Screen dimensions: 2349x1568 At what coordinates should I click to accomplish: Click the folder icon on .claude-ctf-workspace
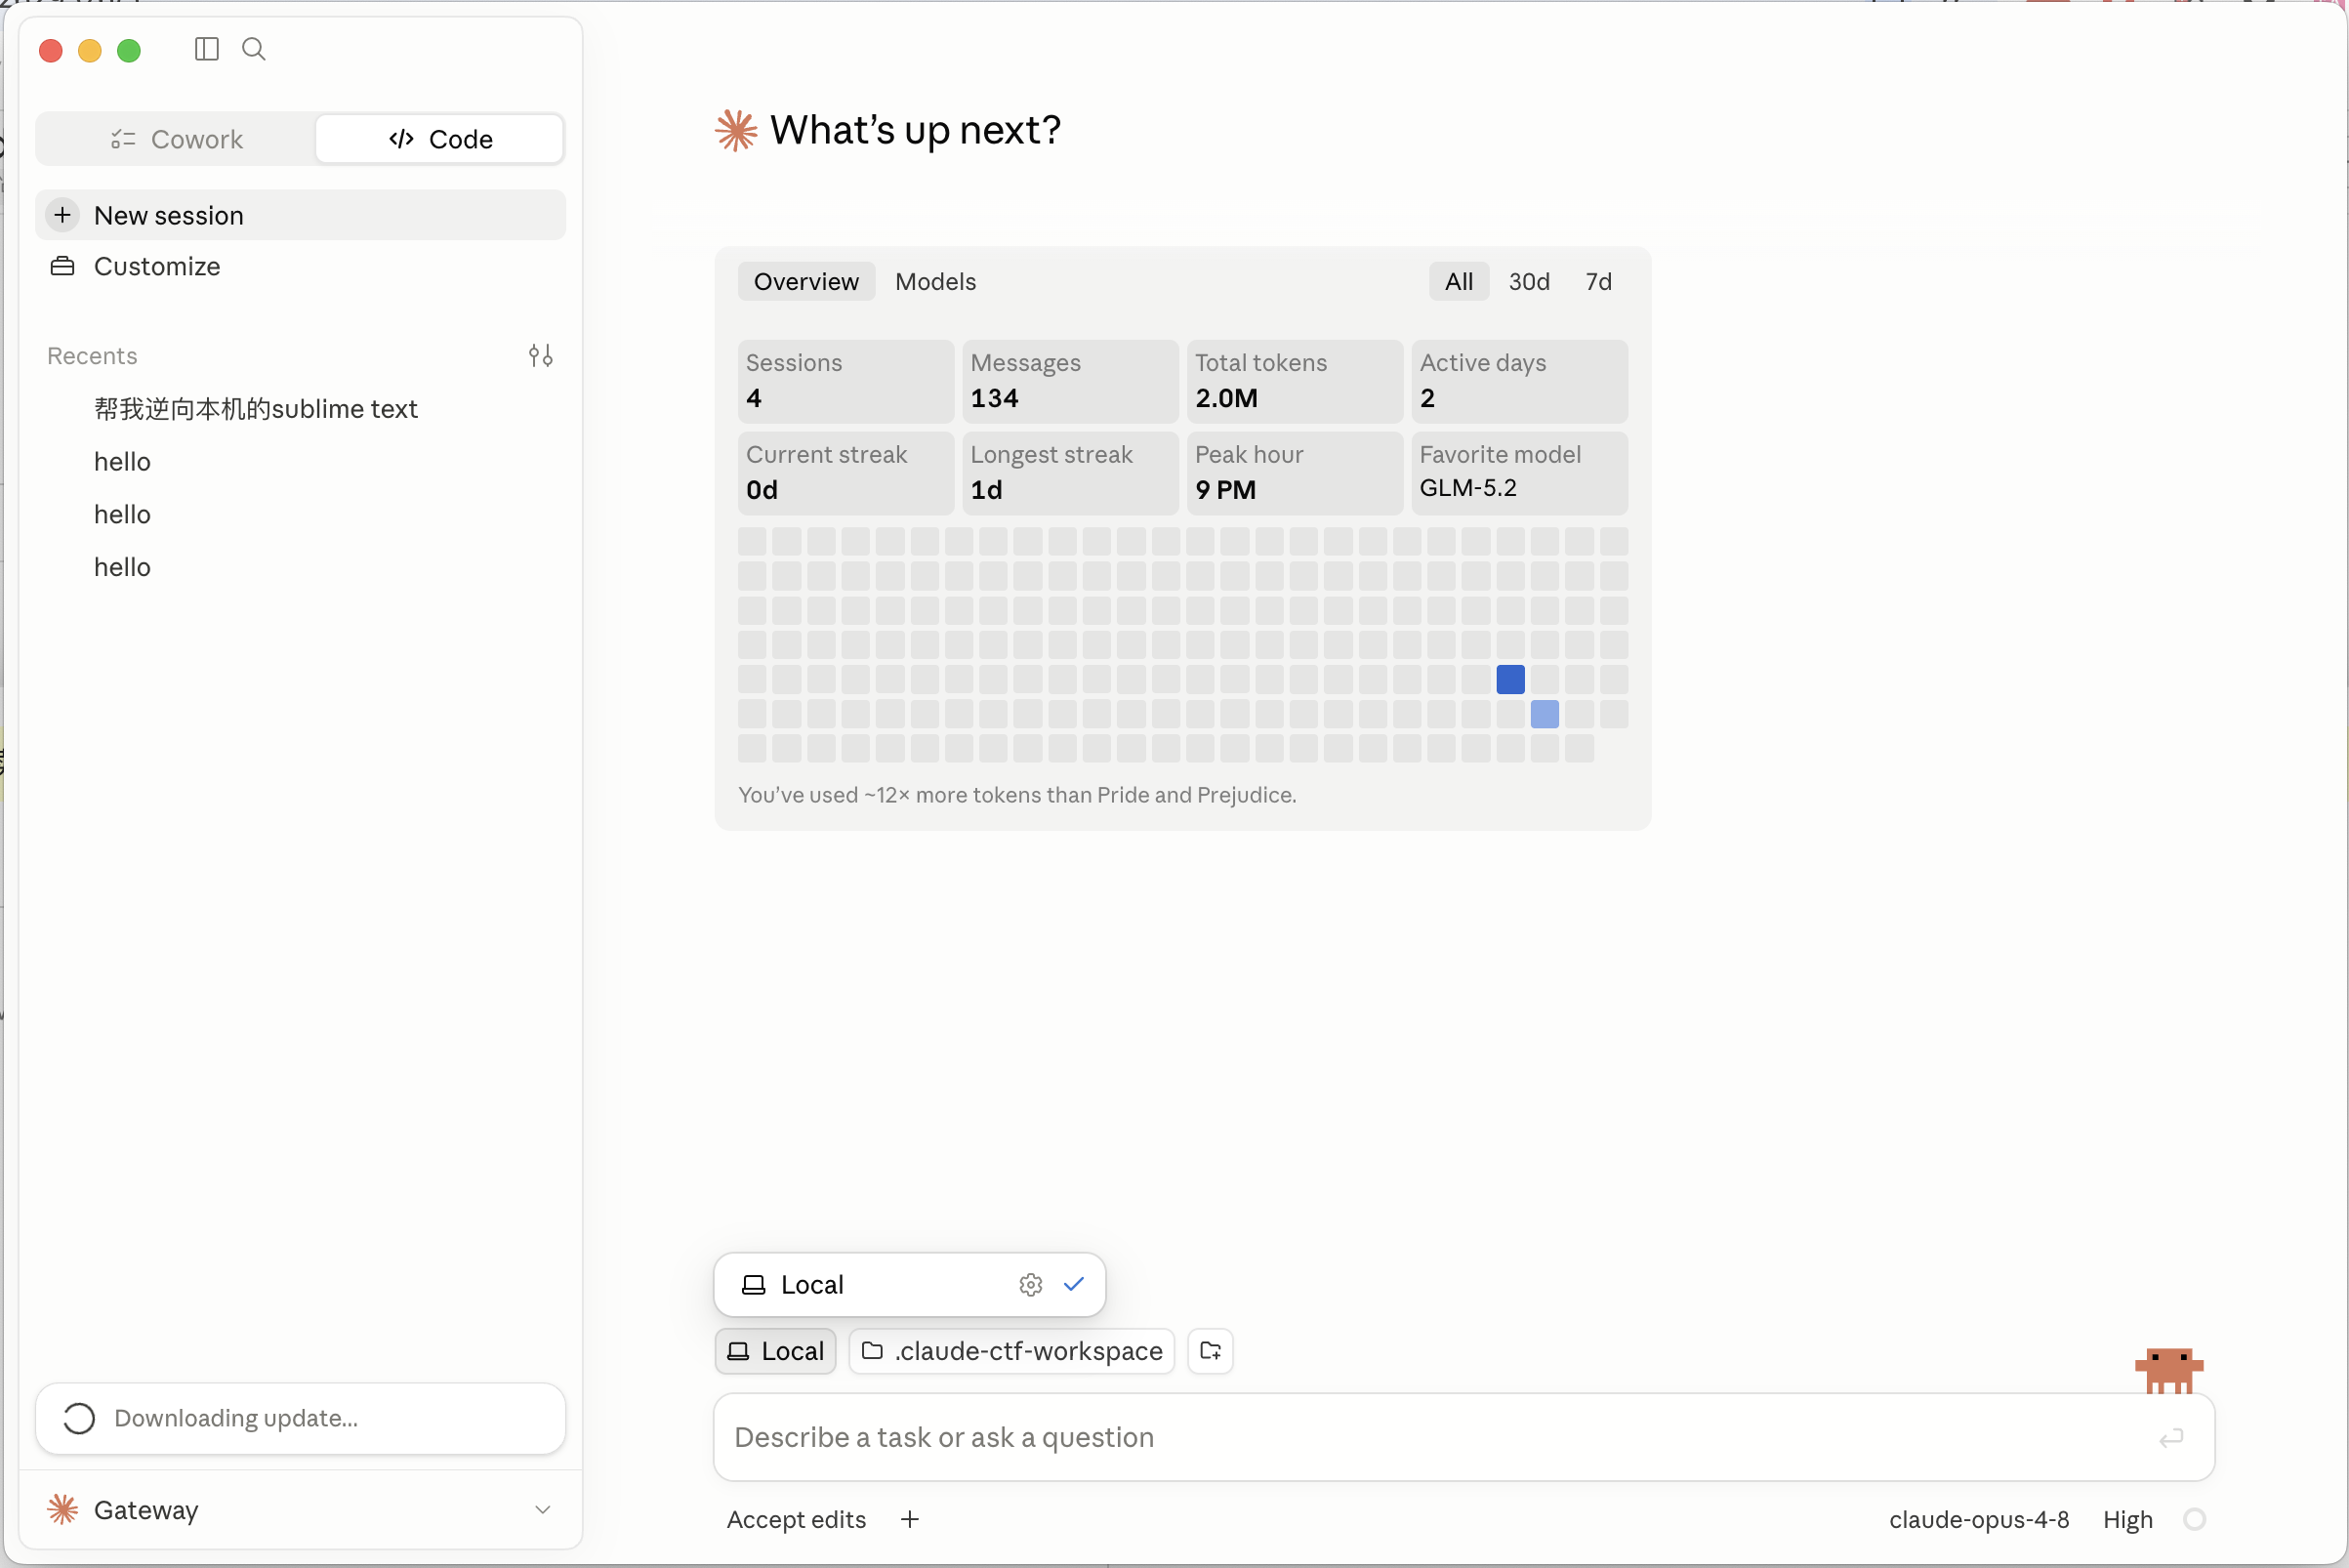click(872, 1351)
